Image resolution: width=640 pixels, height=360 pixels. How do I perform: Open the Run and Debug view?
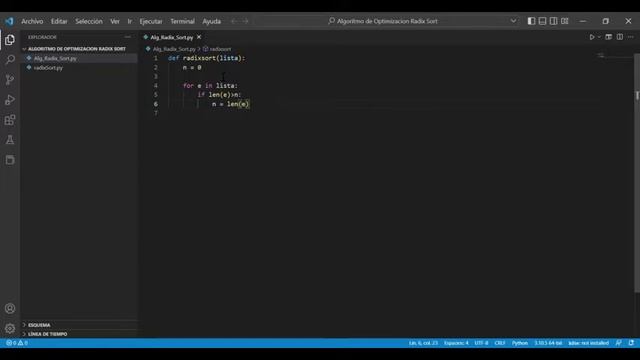tap(10, 100)
